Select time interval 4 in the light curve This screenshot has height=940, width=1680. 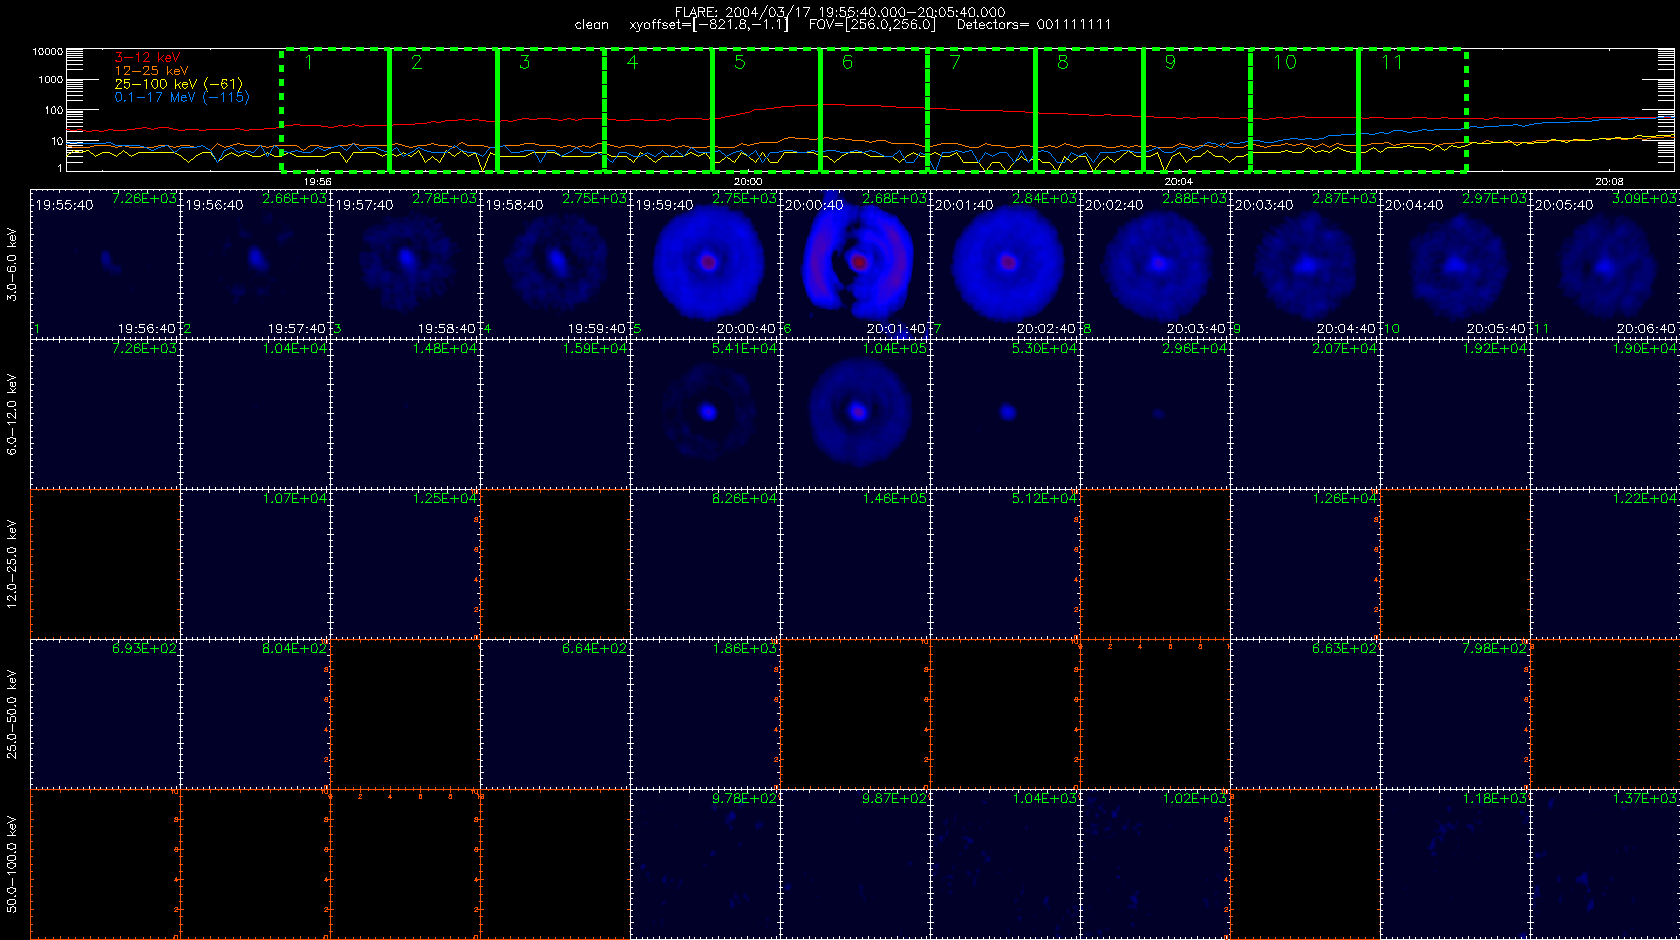tap(658, 110)
